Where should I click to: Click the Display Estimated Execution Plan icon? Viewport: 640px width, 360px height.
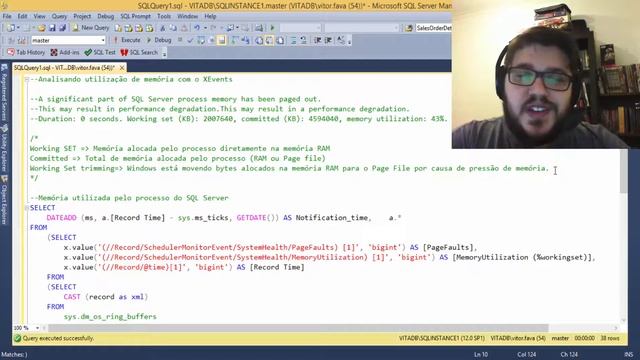(201, 40)
